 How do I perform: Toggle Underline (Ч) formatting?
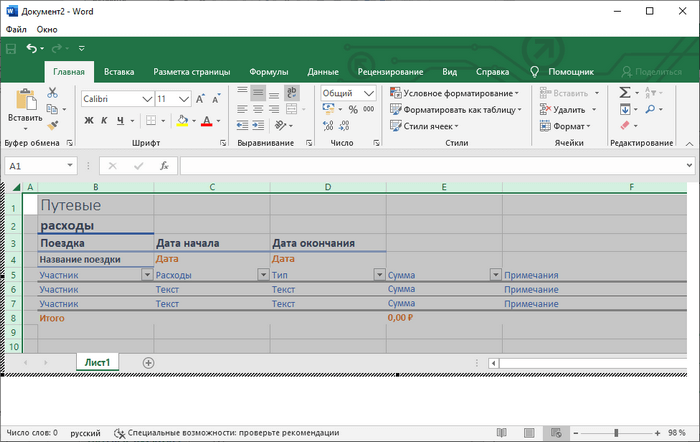pyautogui.click(x=120, y=121)
